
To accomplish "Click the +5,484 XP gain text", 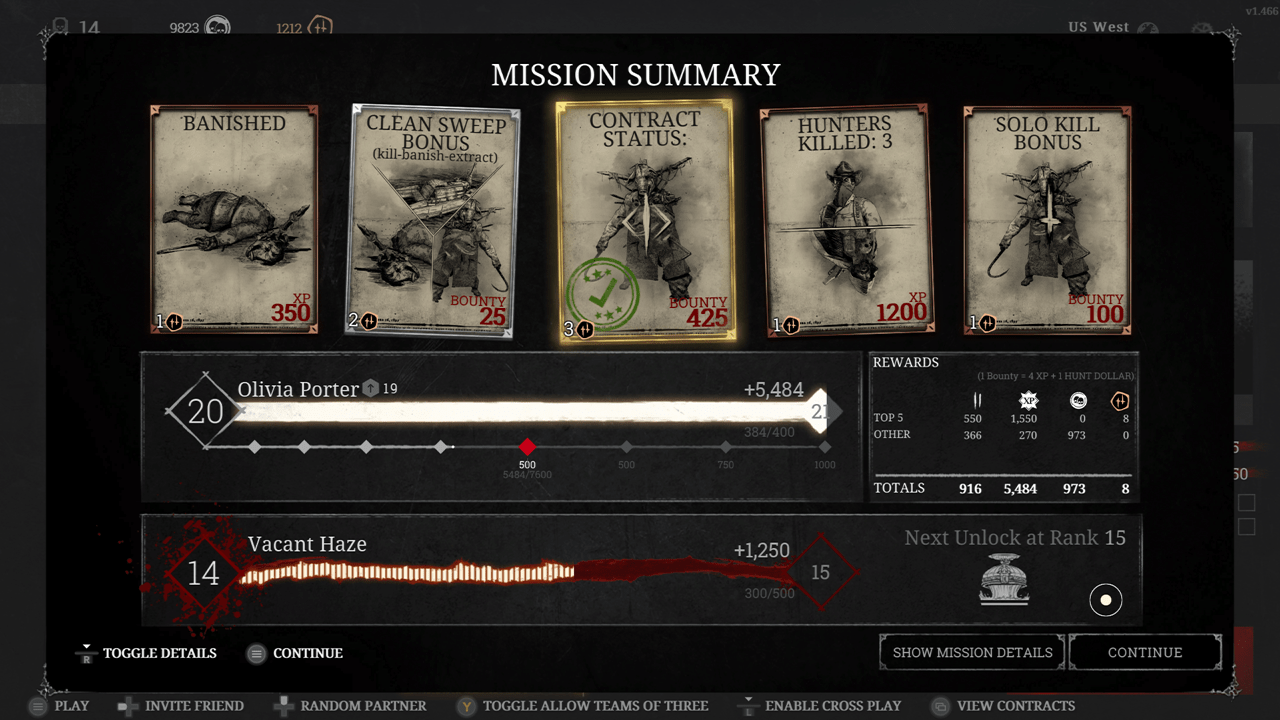I will coord(773,390).
